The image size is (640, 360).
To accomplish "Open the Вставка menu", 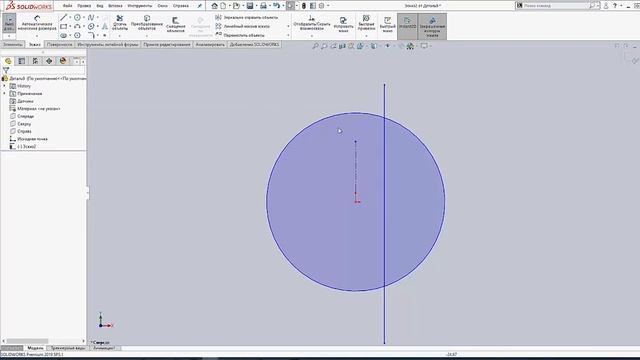I will [x=116, y=6].
